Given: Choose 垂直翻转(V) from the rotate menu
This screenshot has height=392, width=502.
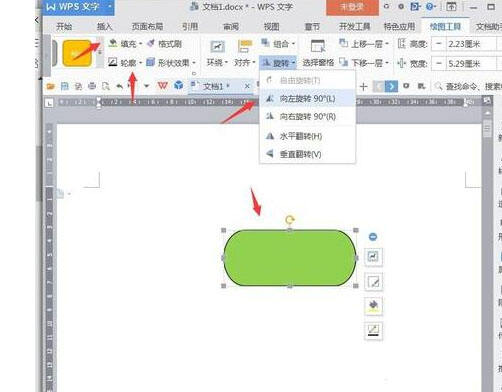Looking at the screenshot, I should click(307, 154).
